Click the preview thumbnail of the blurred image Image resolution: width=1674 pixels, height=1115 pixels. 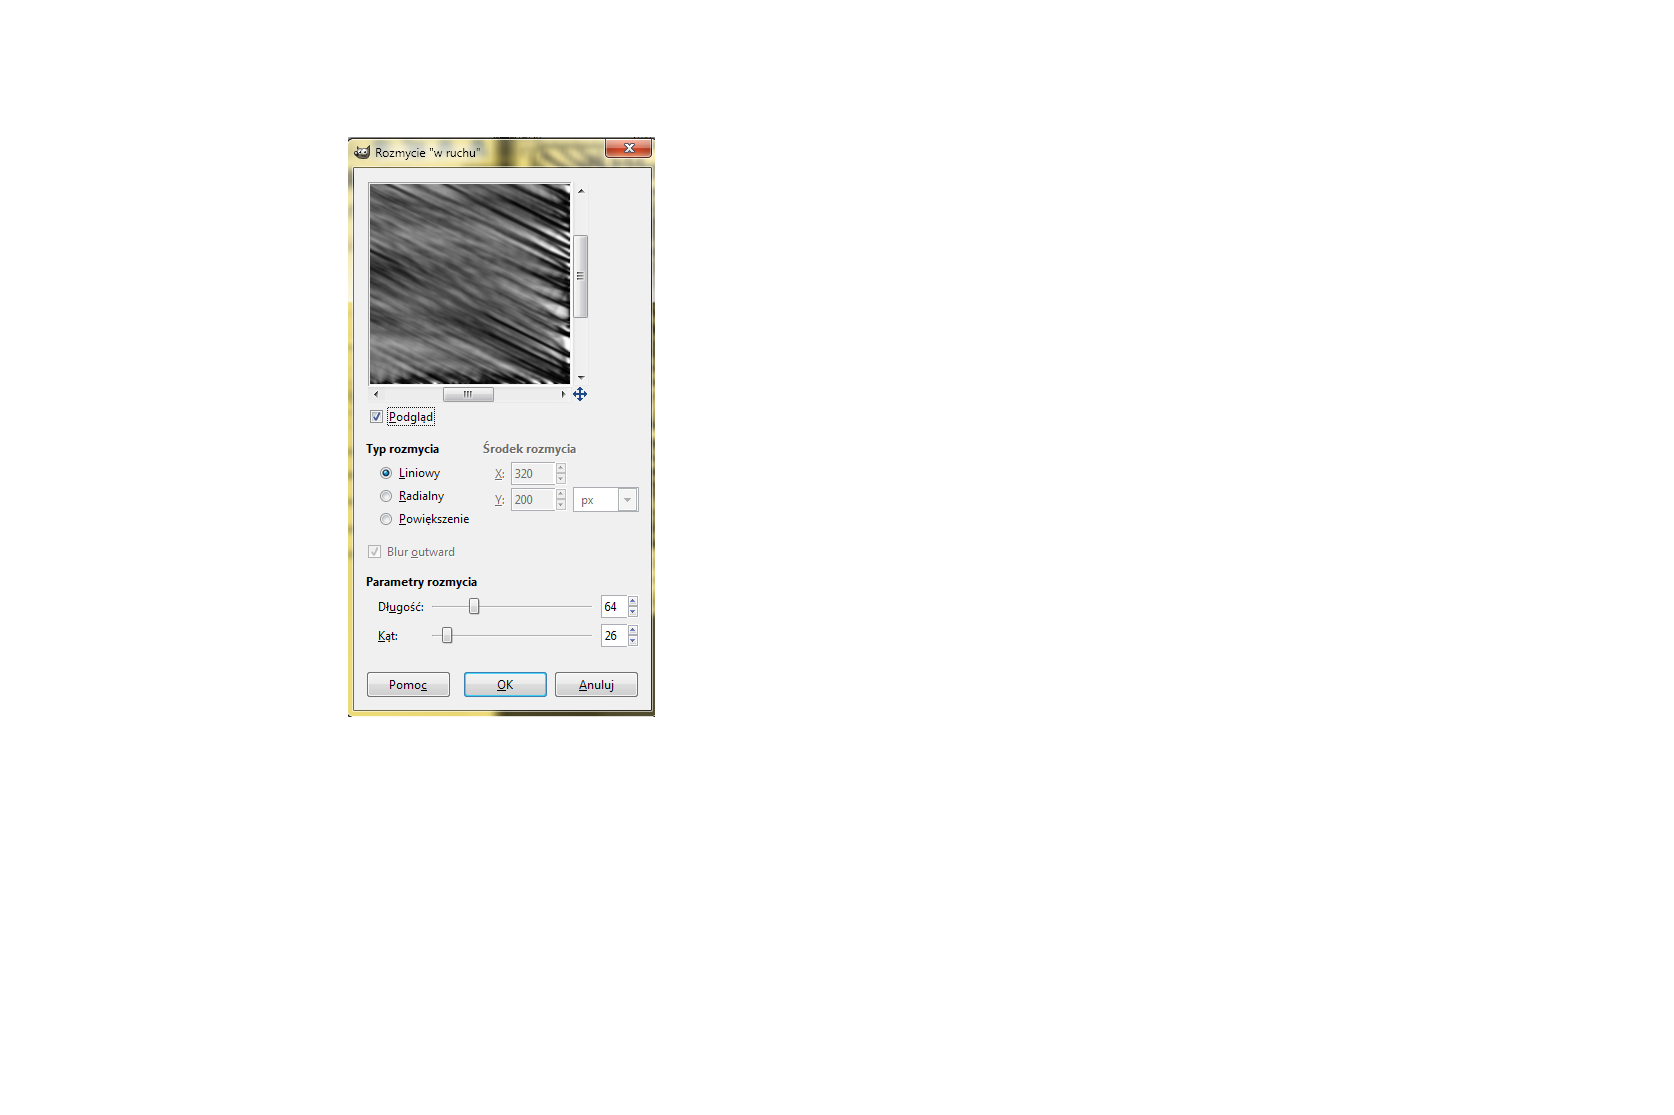[x=468, y=283]
